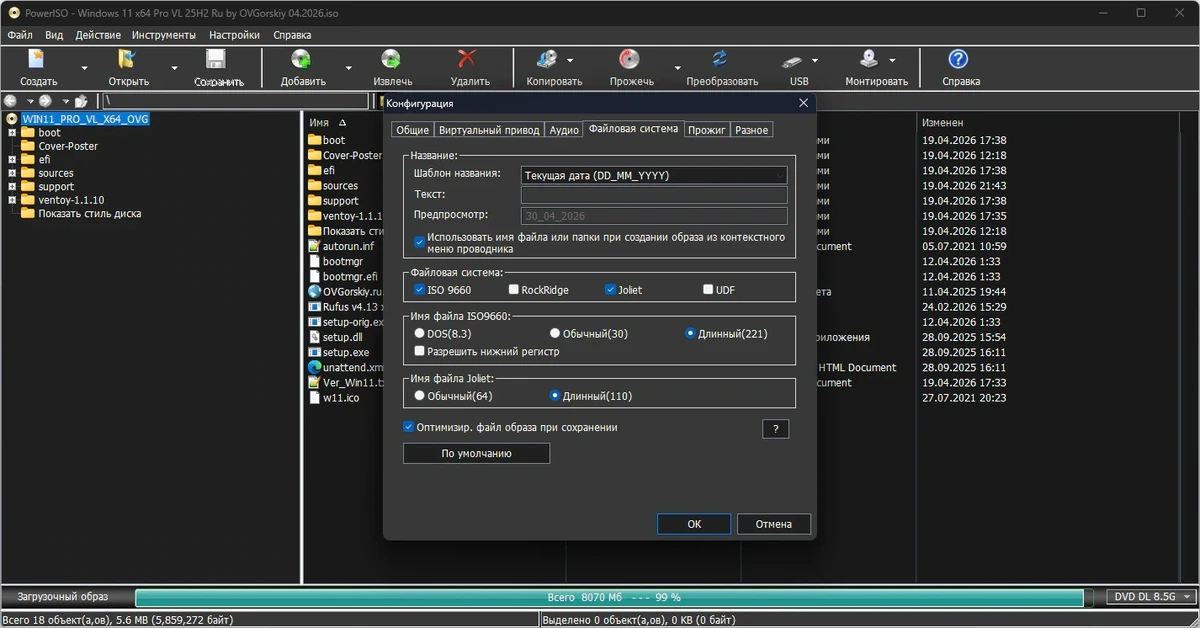
Task: Click the Открыть (Open) toolbar icon
Action: tap(127, 59)
